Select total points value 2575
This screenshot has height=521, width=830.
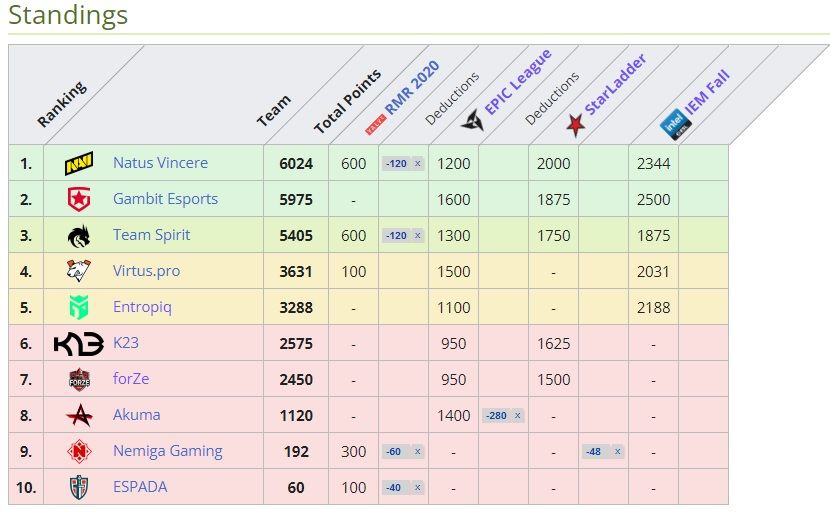pos(296,344)
